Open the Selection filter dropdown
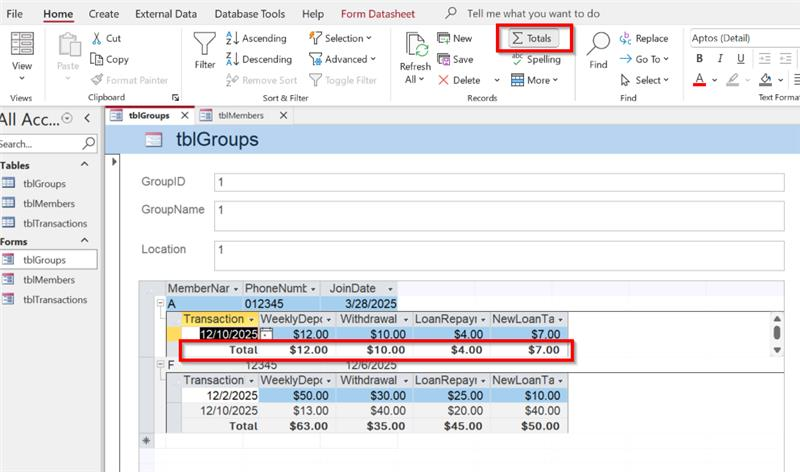Image resolution: width=800 pixels, height=472 pixels. 340,38
